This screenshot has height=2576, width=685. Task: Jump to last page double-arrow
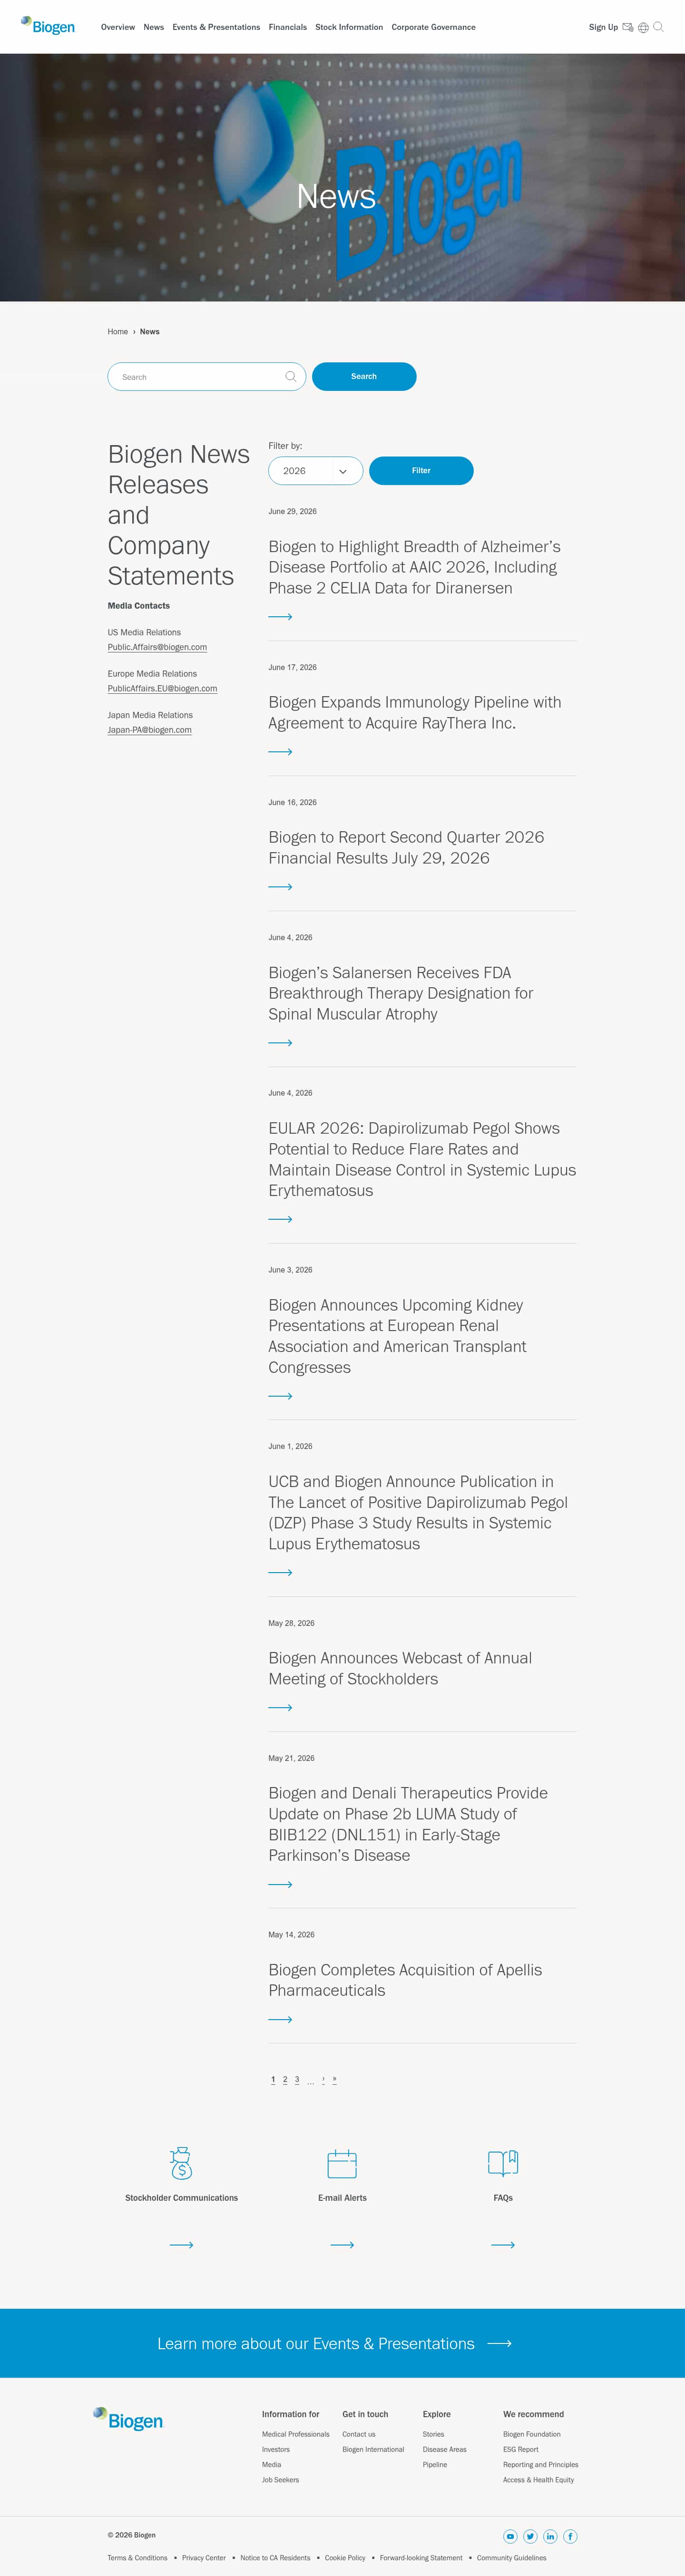[x=334, y=2079]
